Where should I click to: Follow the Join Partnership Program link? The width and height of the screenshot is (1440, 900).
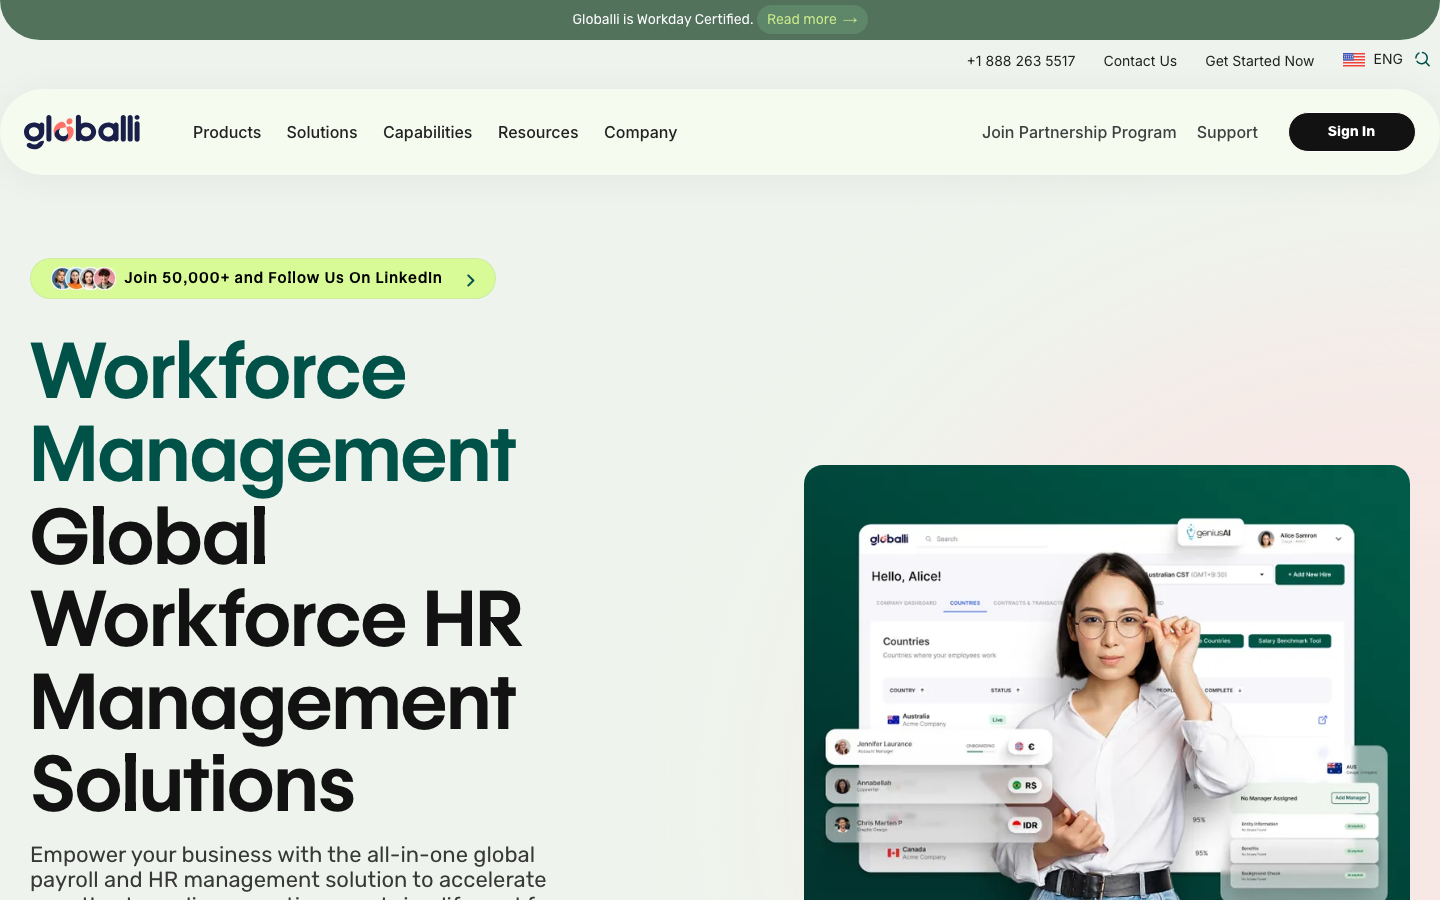(1079, 132)
